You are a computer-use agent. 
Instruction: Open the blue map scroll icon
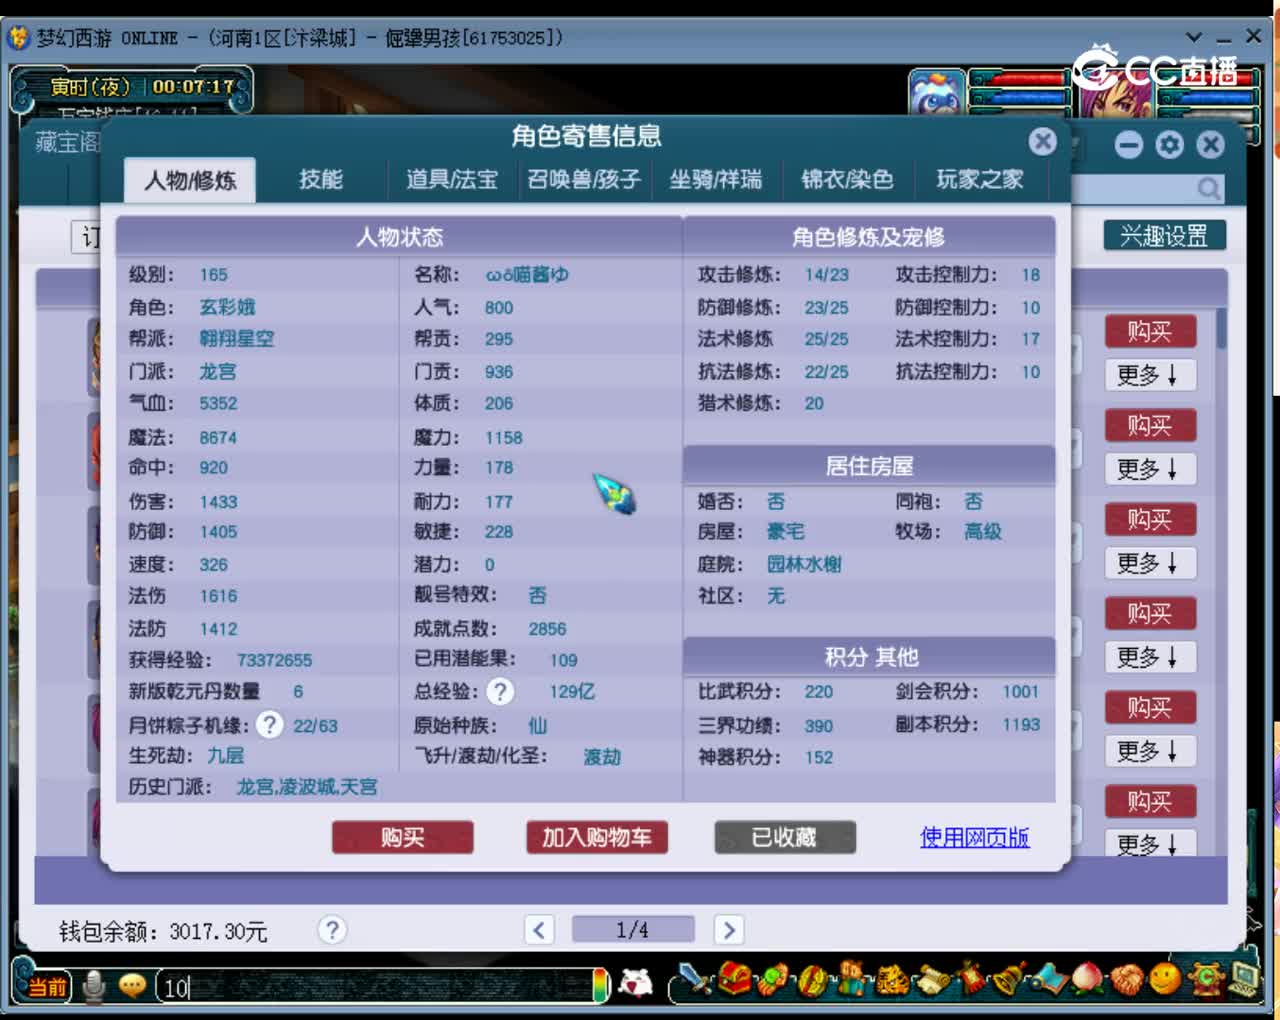(1051, 979)
